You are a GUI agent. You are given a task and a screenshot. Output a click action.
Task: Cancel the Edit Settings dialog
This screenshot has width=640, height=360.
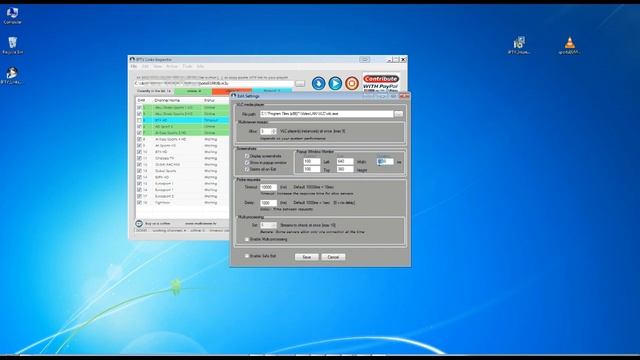(x=333, y=257)
